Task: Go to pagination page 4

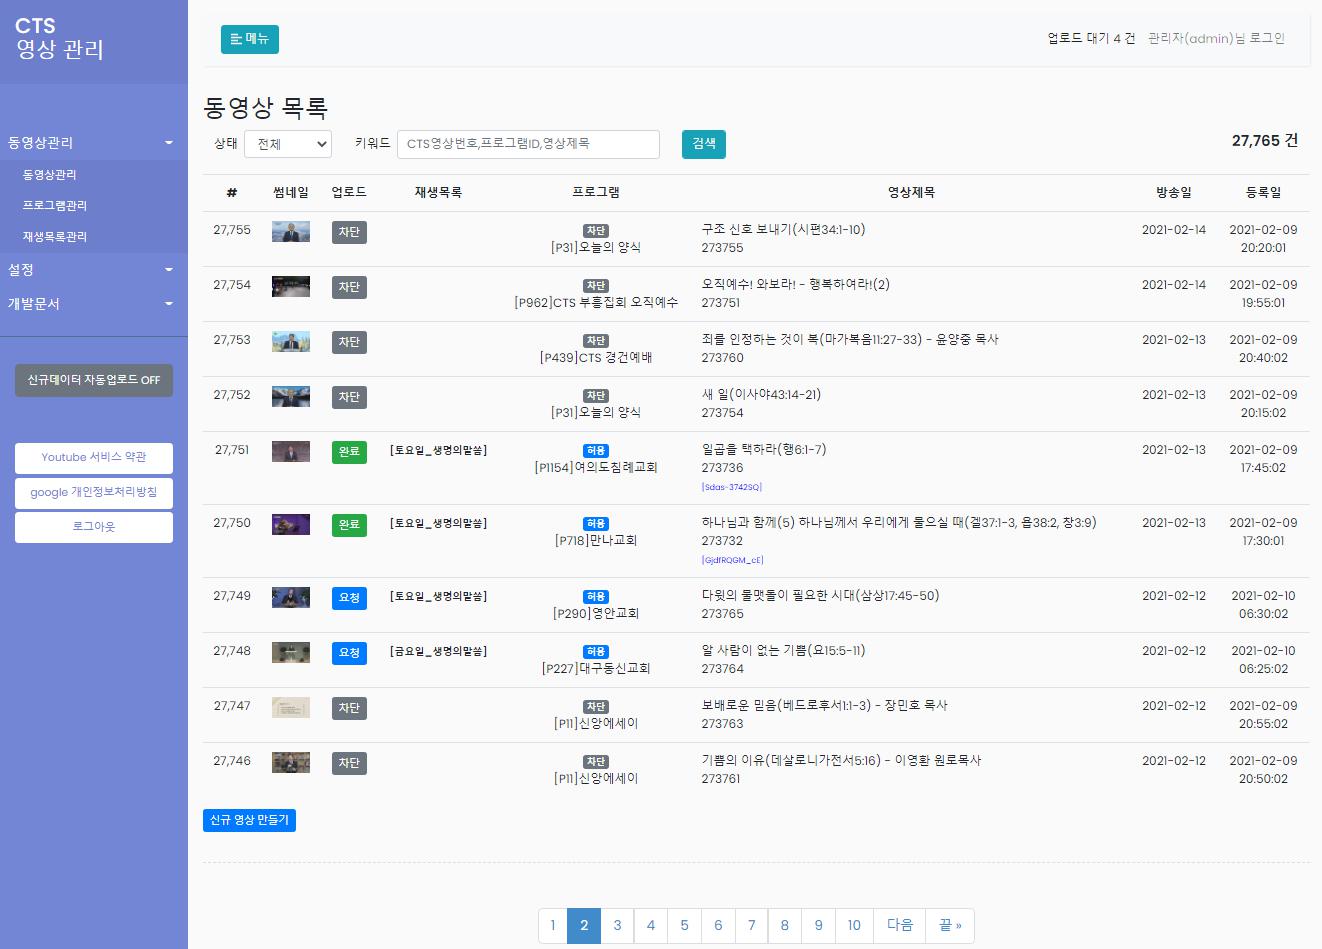Action: pos(651,925)
